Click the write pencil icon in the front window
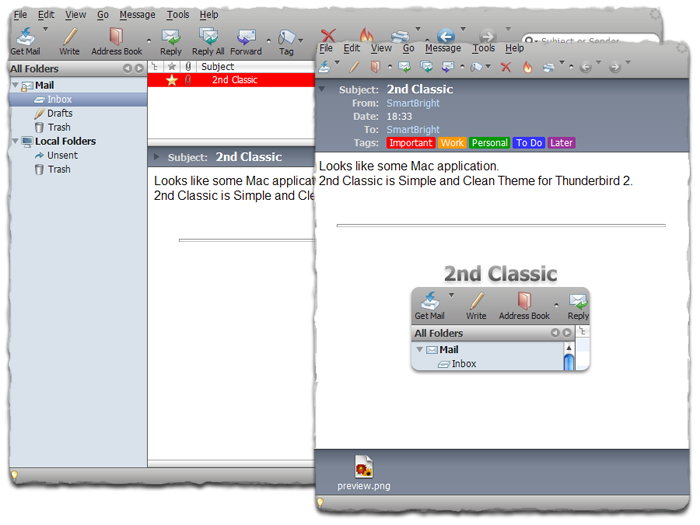 pyautogui.click(x=354, y=67)
